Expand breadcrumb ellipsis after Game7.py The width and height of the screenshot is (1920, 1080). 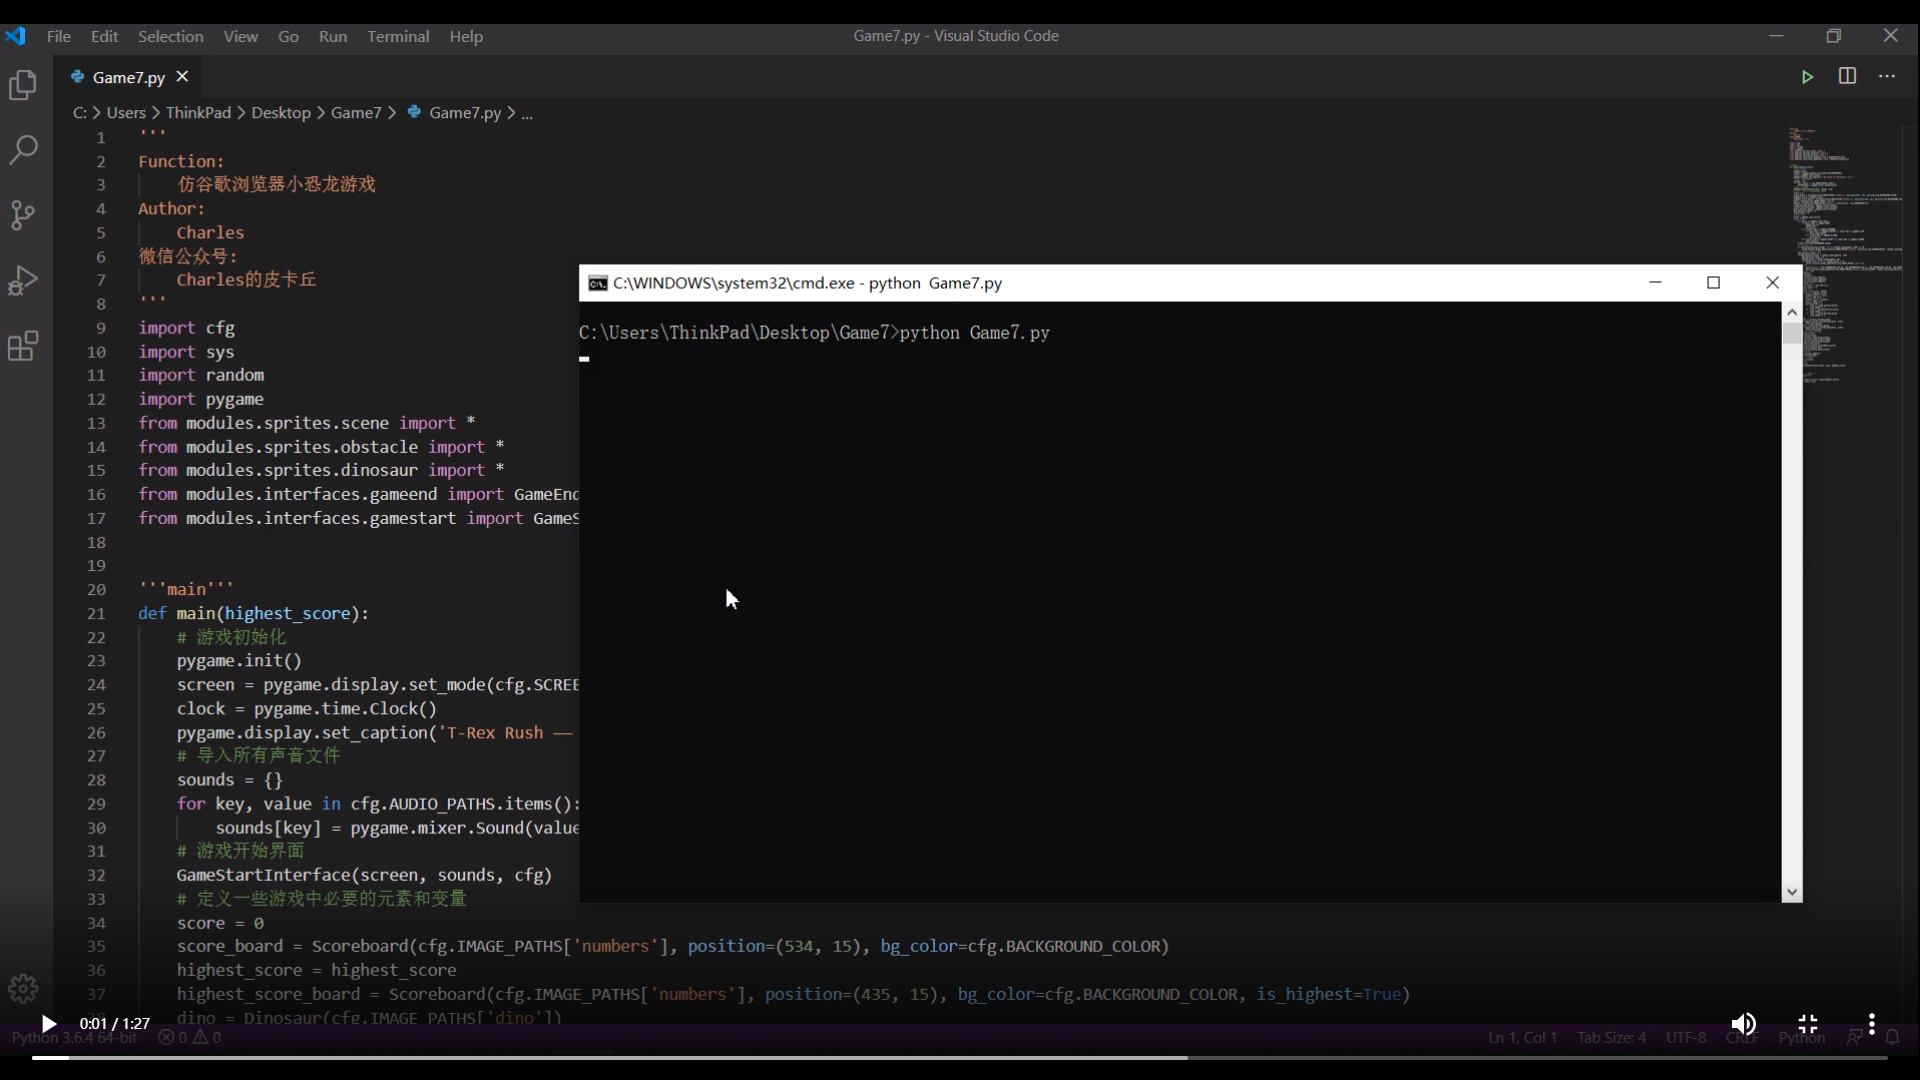point(527,113)
